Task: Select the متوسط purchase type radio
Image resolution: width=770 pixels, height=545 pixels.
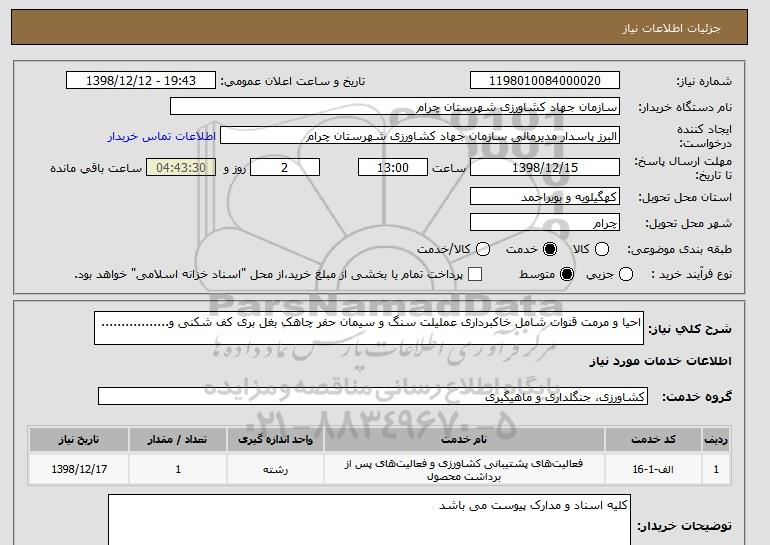Action: pos(567,274)
